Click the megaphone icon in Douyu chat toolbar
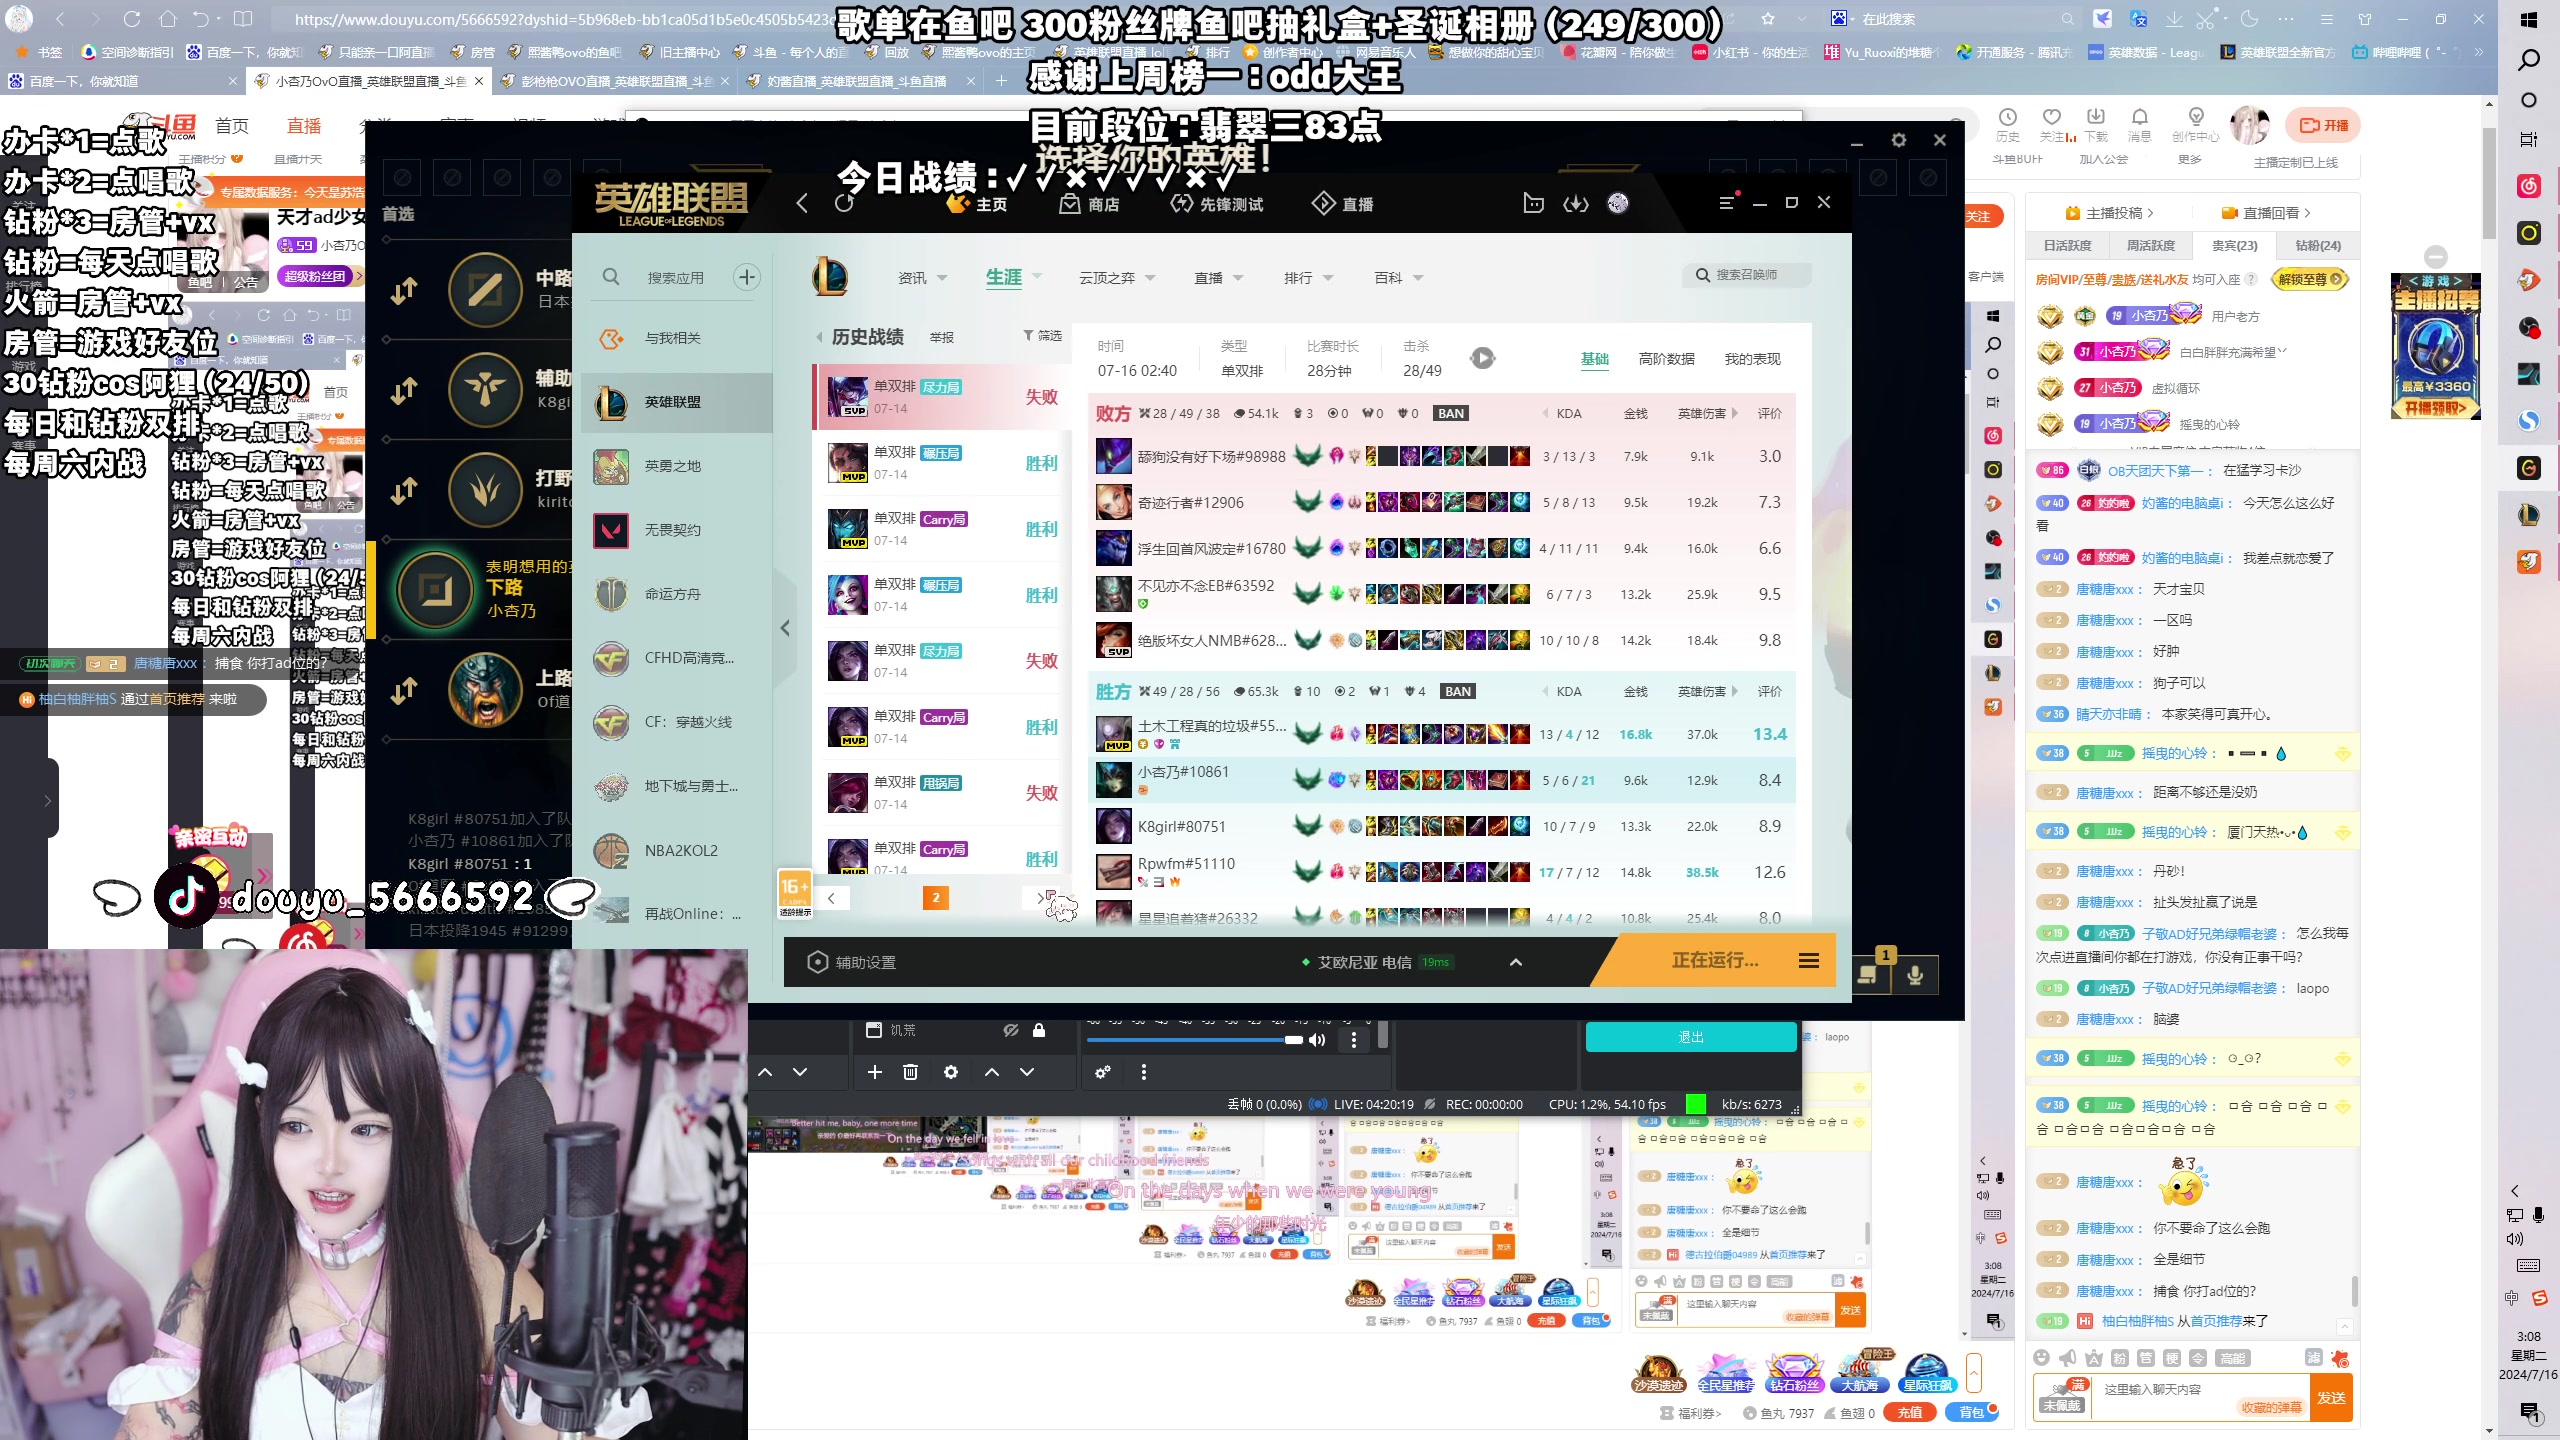This screenshot has width=2560, height=1440. pos(2068,1357)
